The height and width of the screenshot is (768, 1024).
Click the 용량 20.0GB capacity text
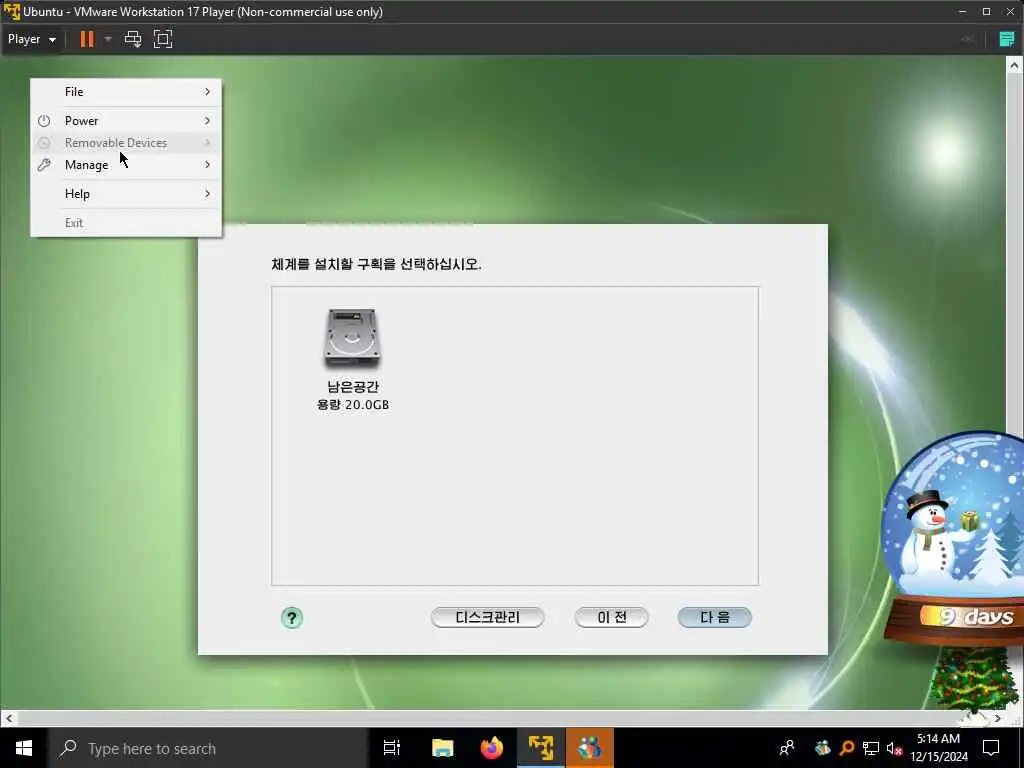click(x=353, y=405)
